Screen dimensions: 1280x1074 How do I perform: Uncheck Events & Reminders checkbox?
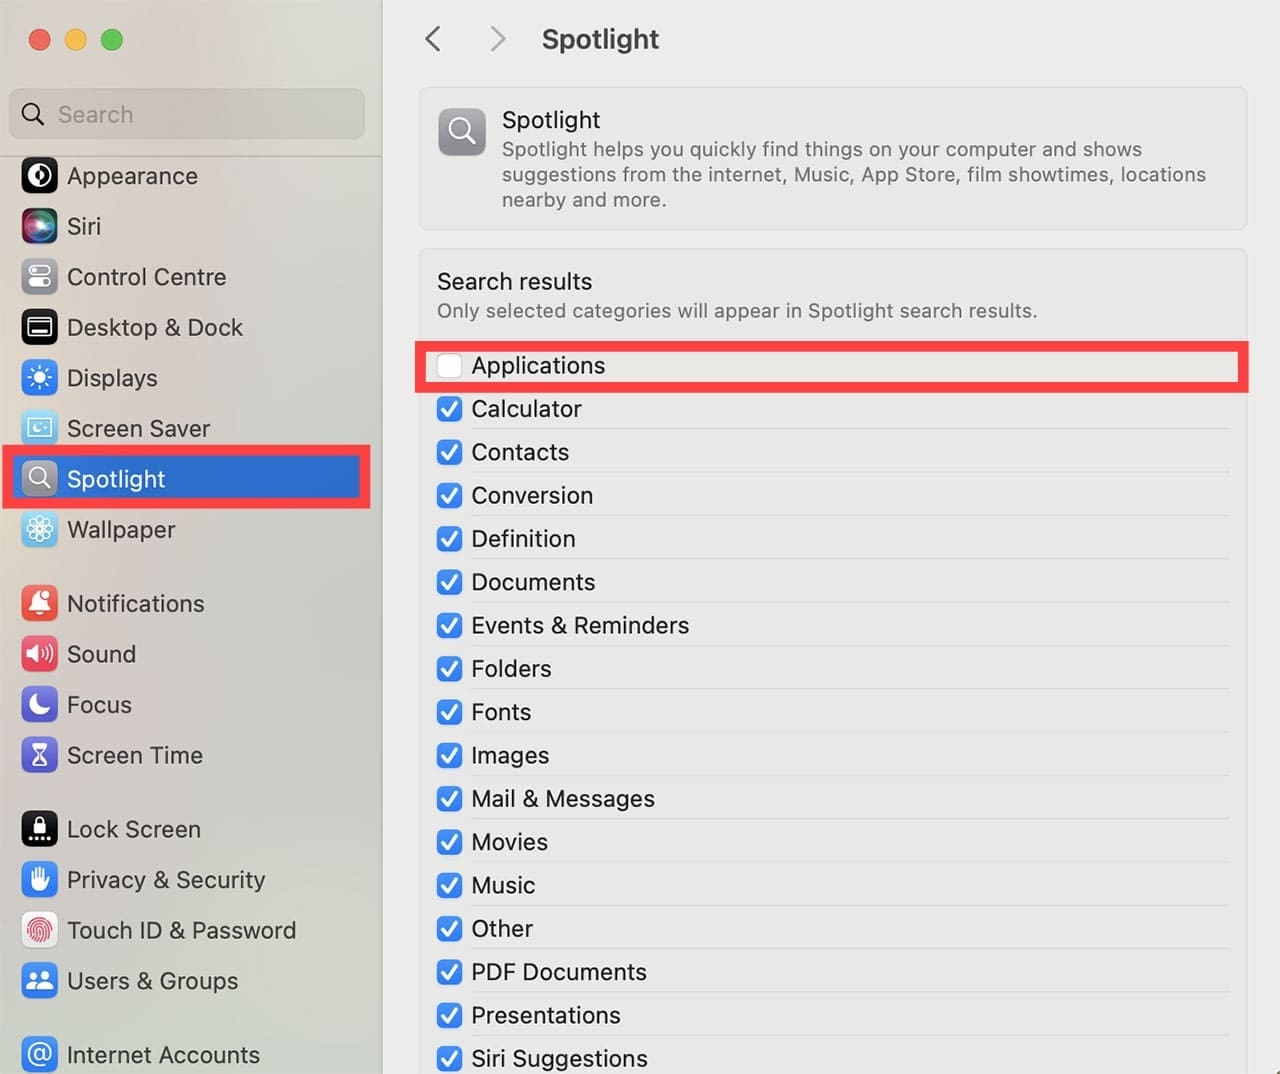tap(450, 626)
